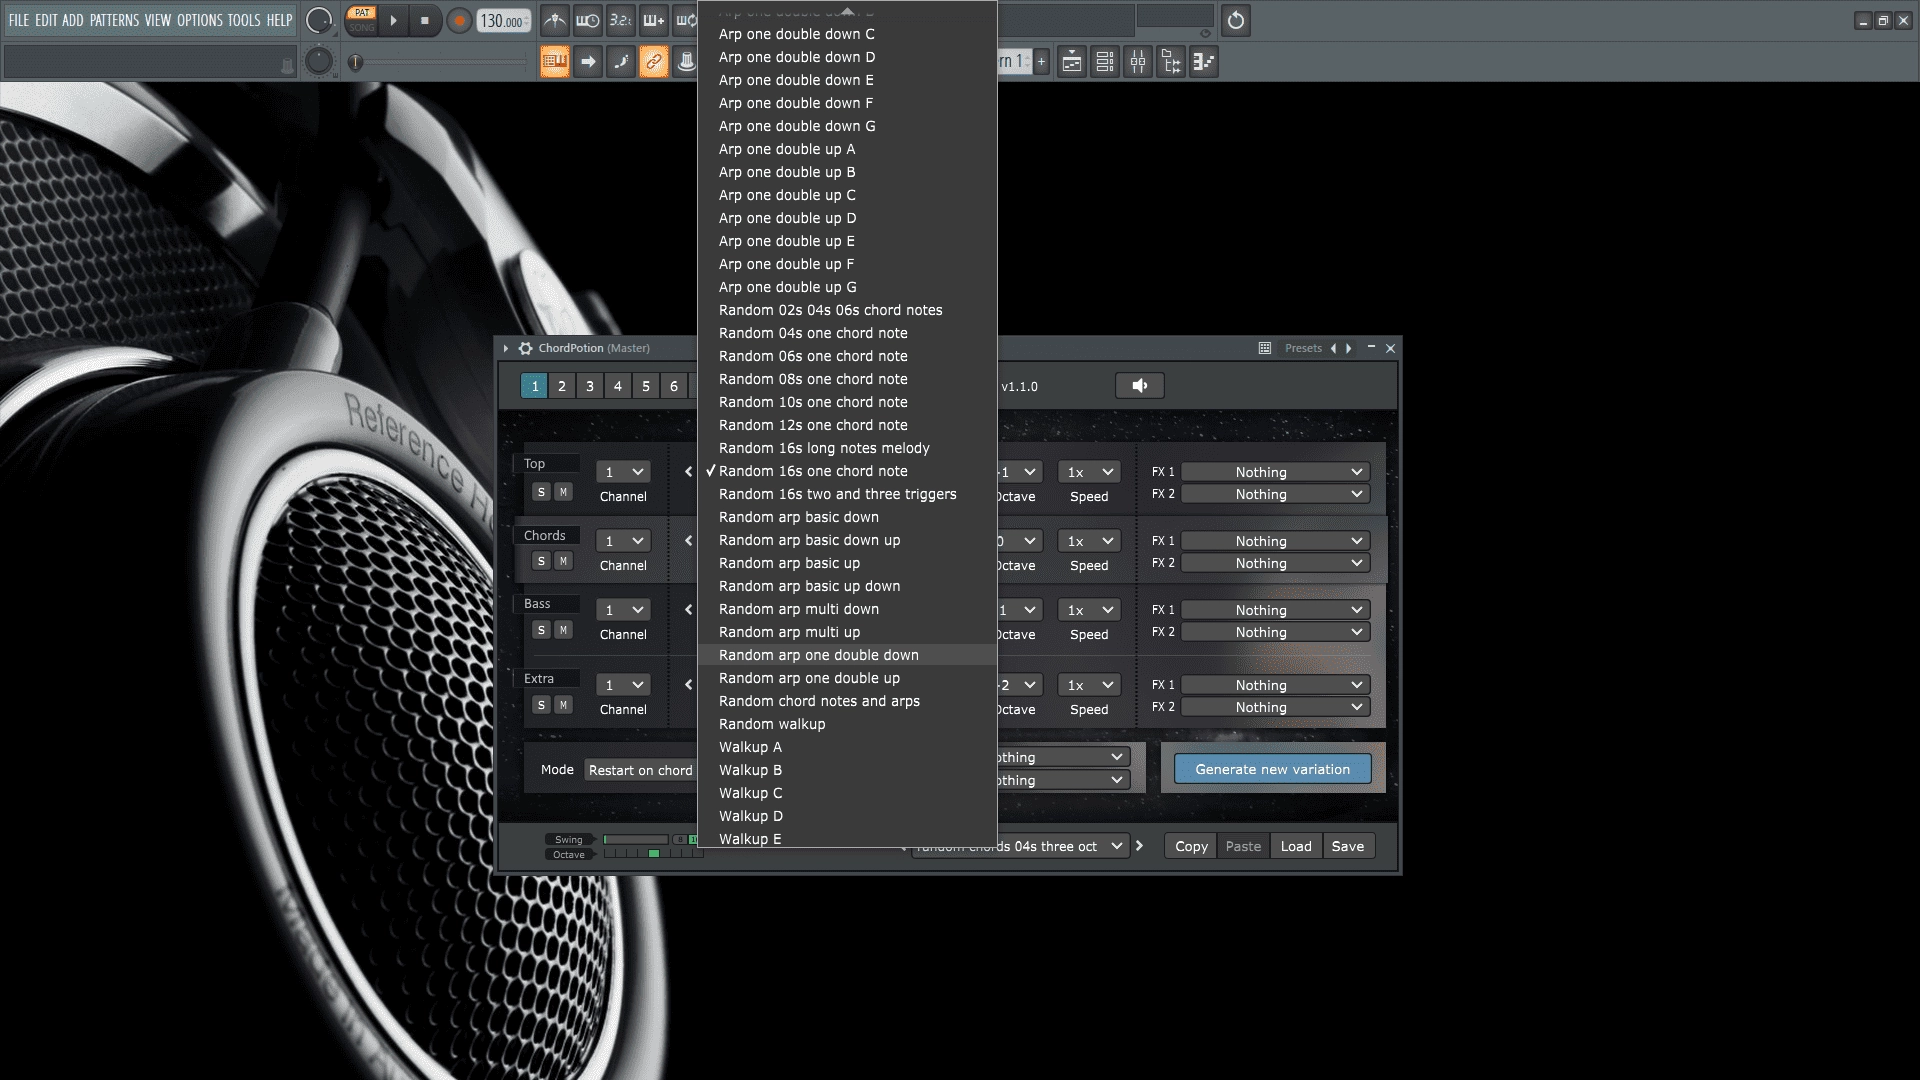Enable wait for input before playing icon
1920x1080 pixels.
[x=588, y=20]
